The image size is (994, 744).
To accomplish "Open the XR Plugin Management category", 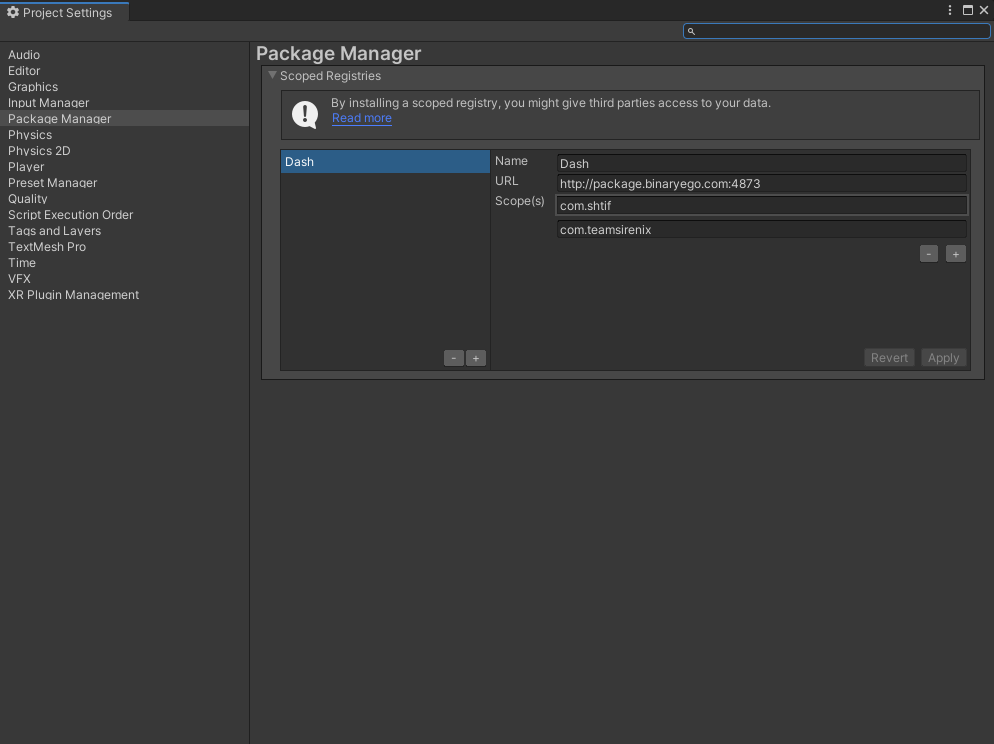I will [74, 295].
